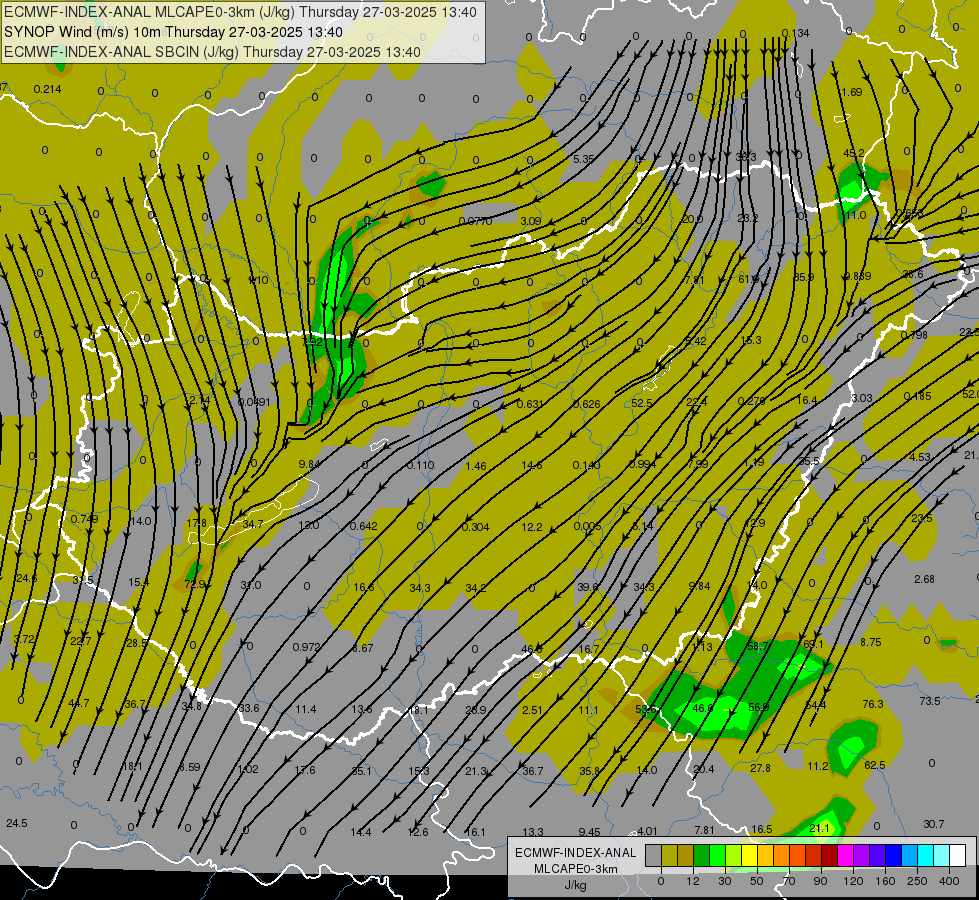Click the map value 0.304
Screen dimensions: 979x900
pos(476,527)
